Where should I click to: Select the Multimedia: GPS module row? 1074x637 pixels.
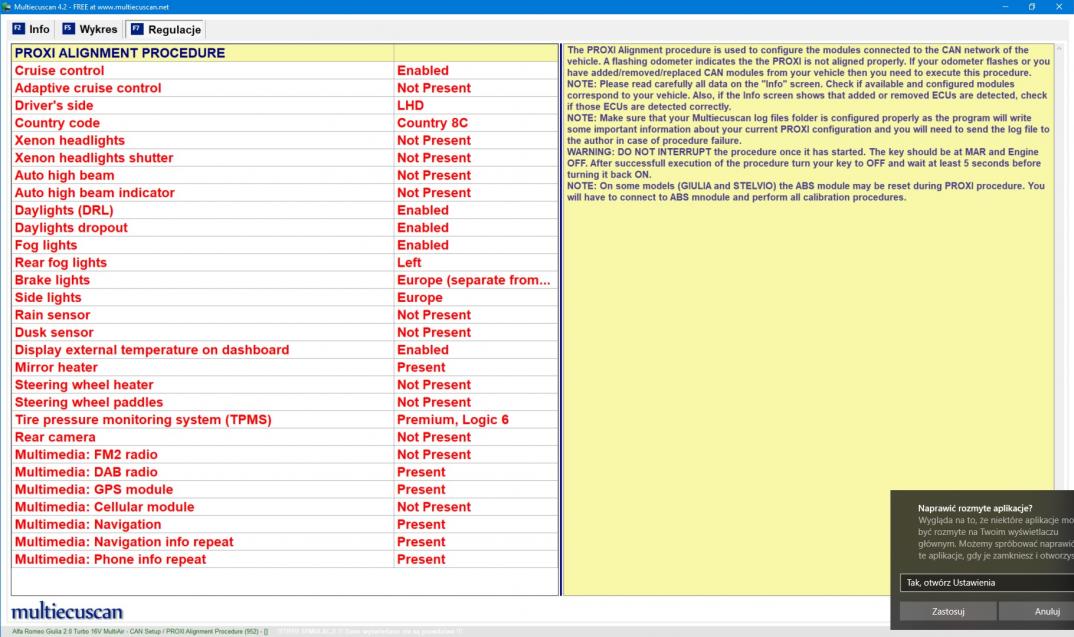pos(285,490)
